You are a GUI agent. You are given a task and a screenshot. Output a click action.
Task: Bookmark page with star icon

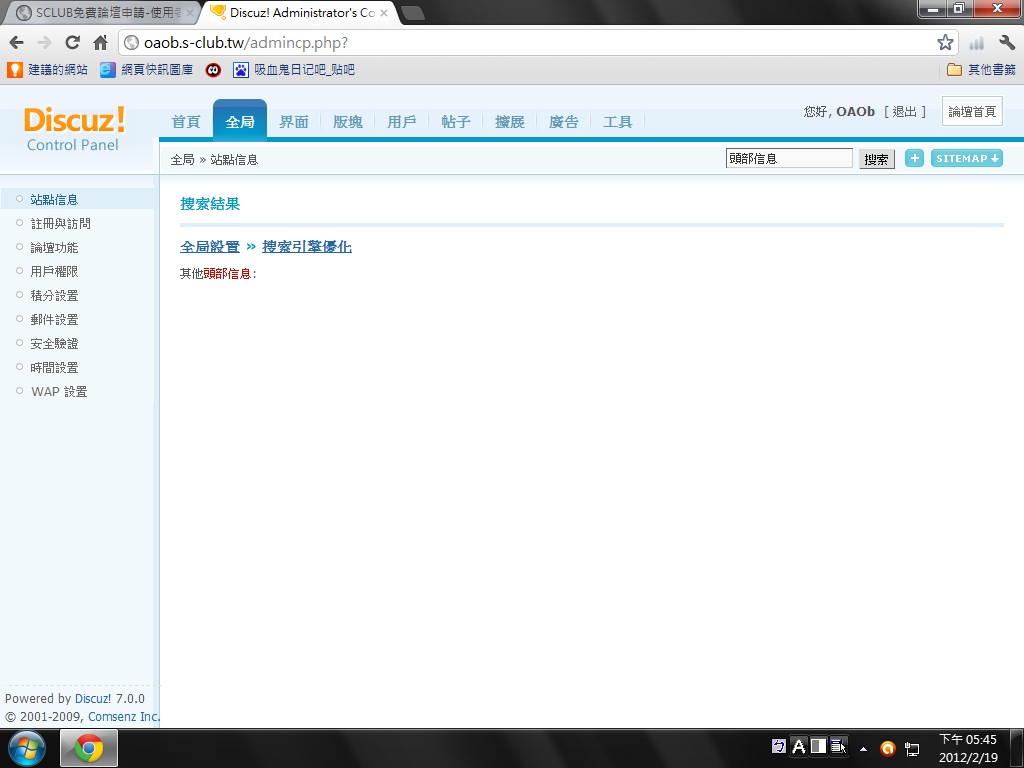click(945, 43)
